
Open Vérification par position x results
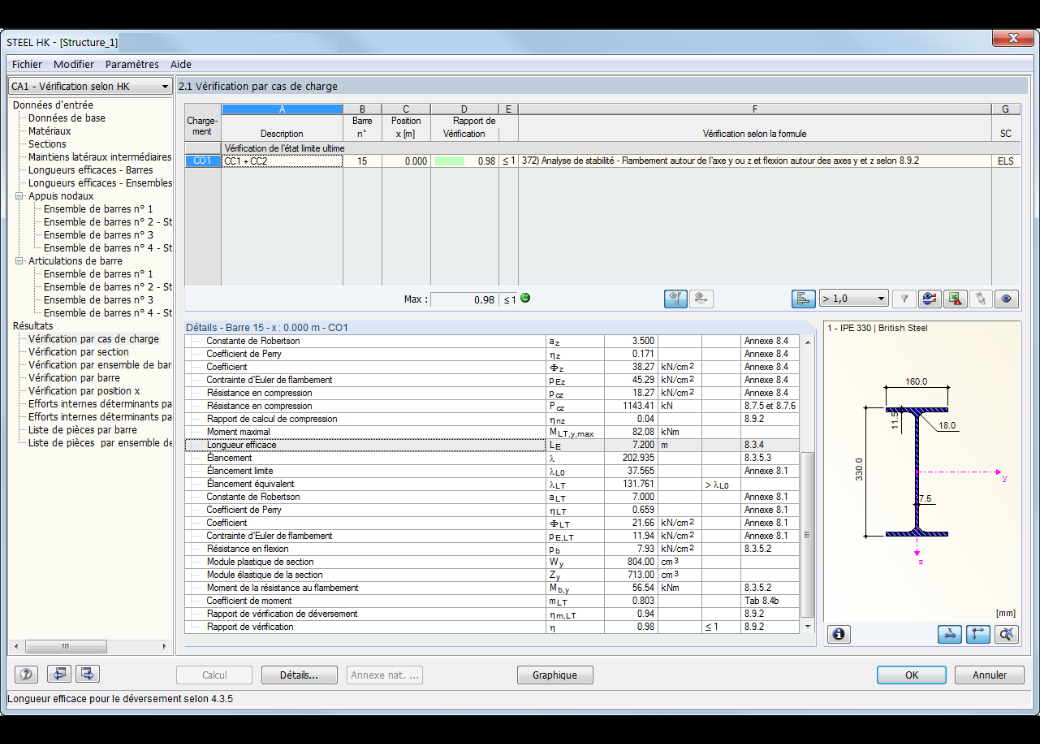(84, 391)
